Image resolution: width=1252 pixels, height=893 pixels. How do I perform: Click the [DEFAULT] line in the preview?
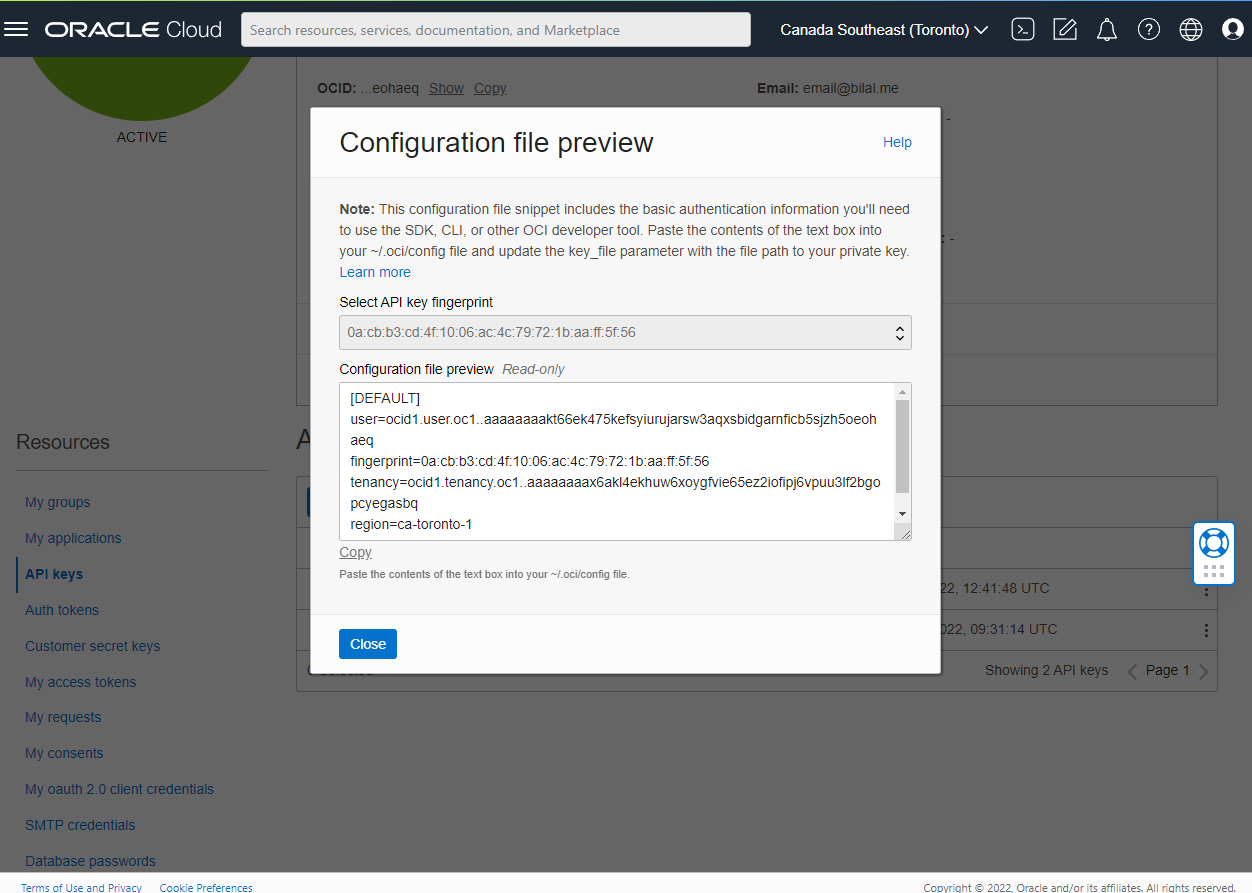[x=385, y=398]
